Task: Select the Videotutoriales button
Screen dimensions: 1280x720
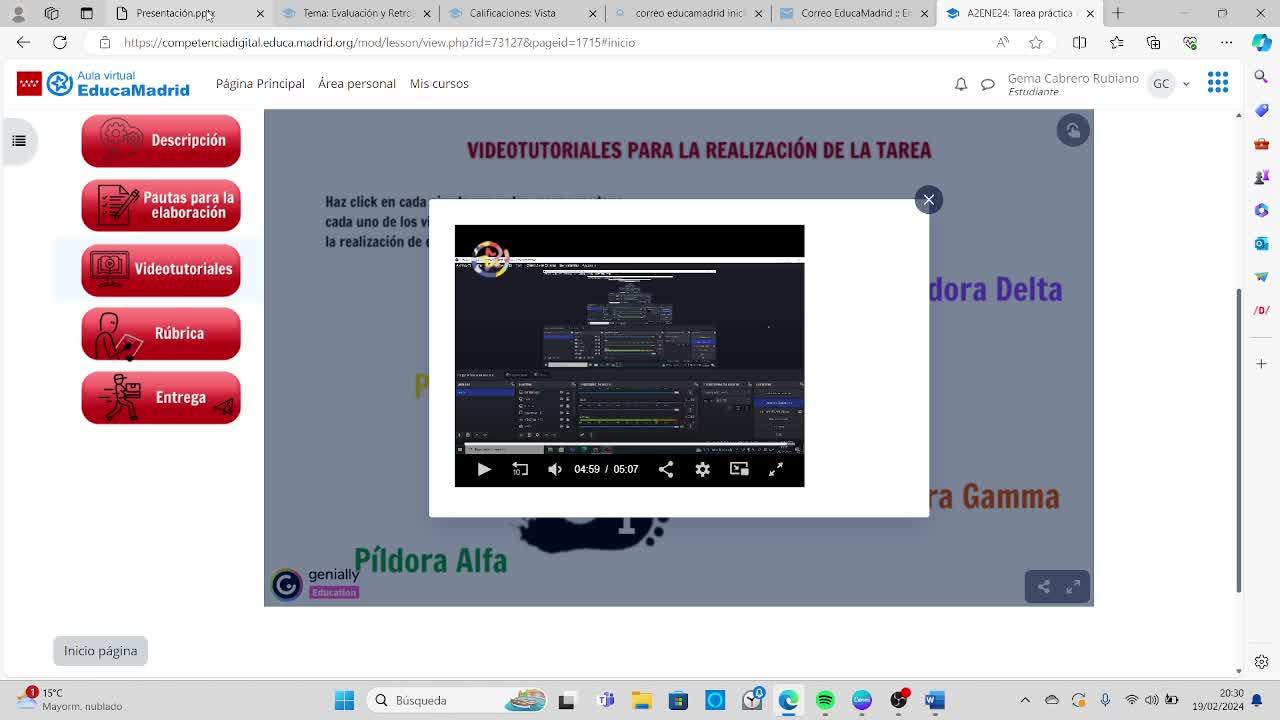Action: tap(161, 269)
